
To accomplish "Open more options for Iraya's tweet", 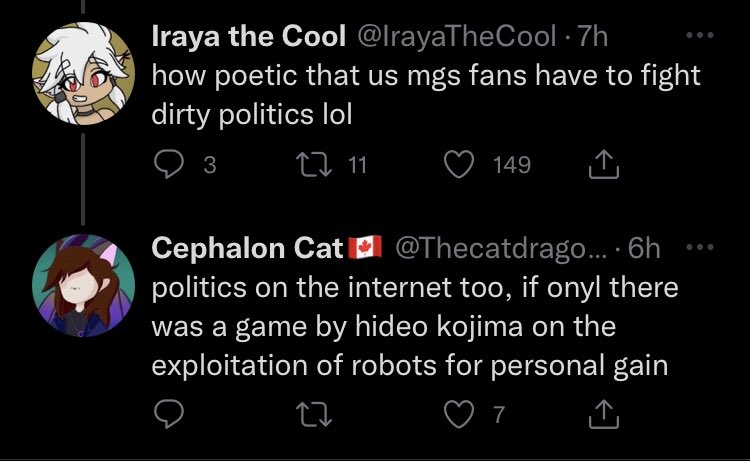I will 700,35.
